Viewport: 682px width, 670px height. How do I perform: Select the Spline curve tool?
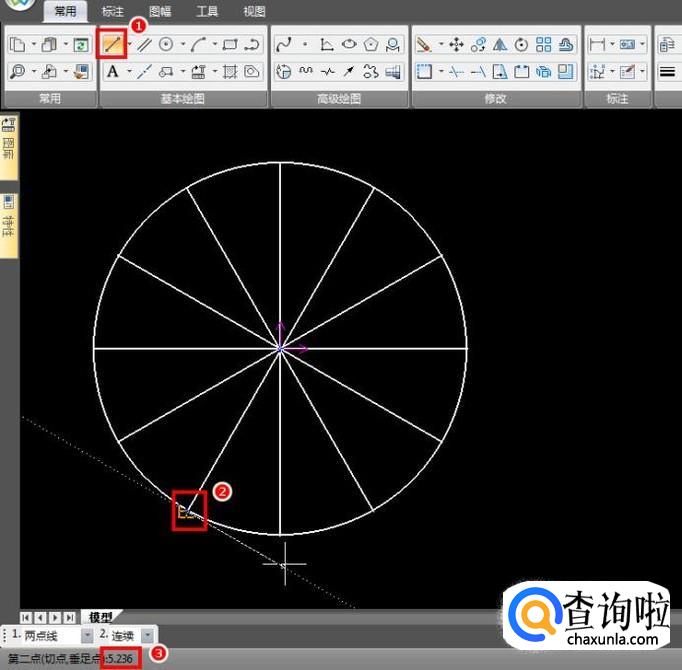tap(283, 44)
